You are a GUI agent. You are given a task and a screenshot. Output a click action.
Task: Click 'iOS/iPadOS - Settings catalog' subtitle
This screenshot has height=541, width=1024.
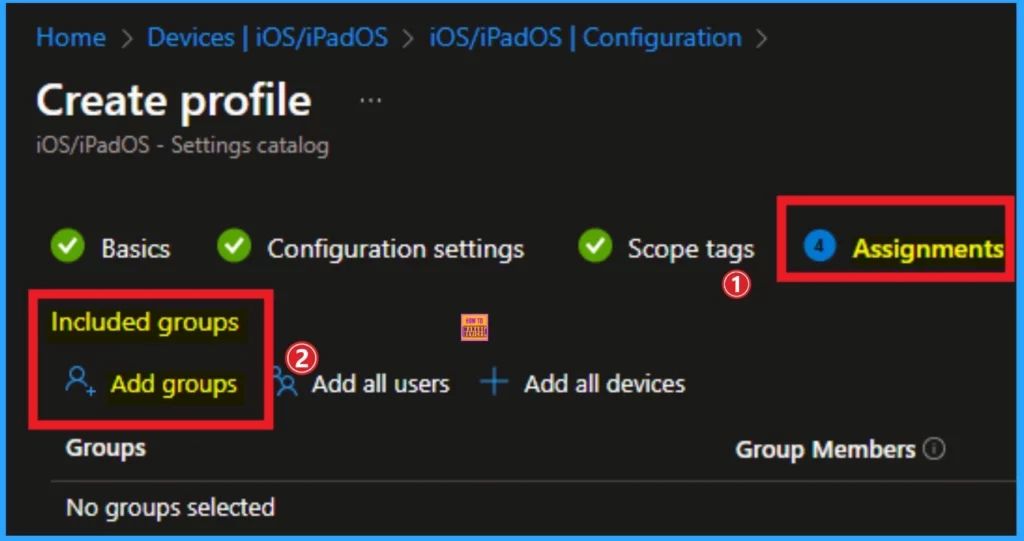tap(182, 145)
